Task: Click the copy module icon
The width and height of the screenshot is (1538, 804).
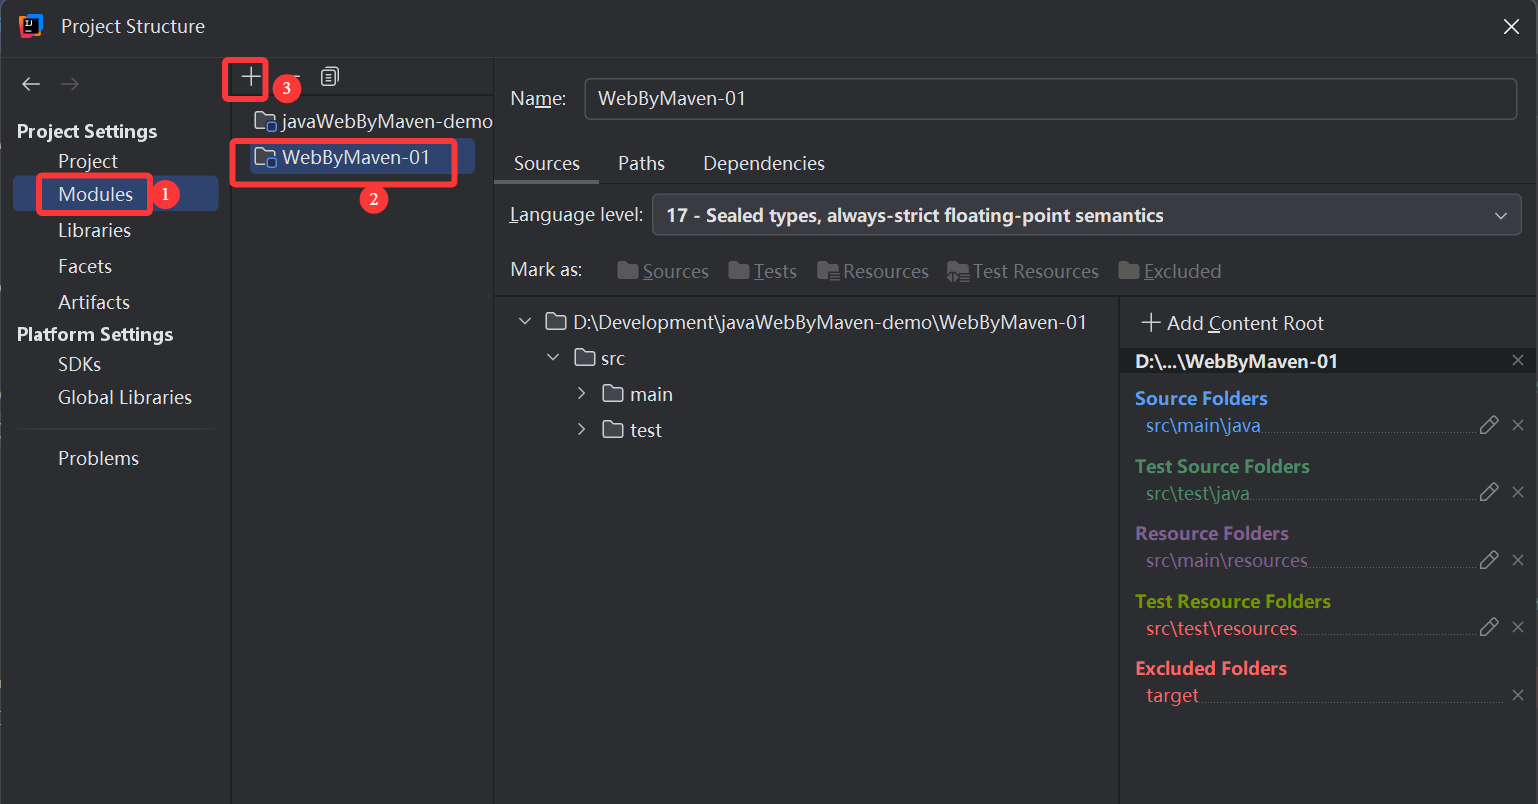Action: click(x=330, y=77)
